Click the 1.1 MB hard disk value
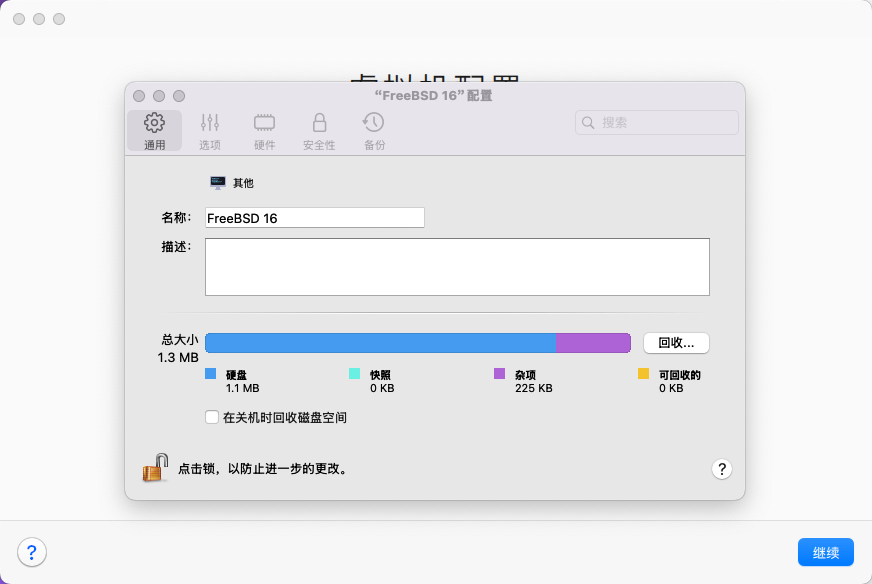Image resolution: width=872 pixels, height=584 pixels. click(242, 388)
